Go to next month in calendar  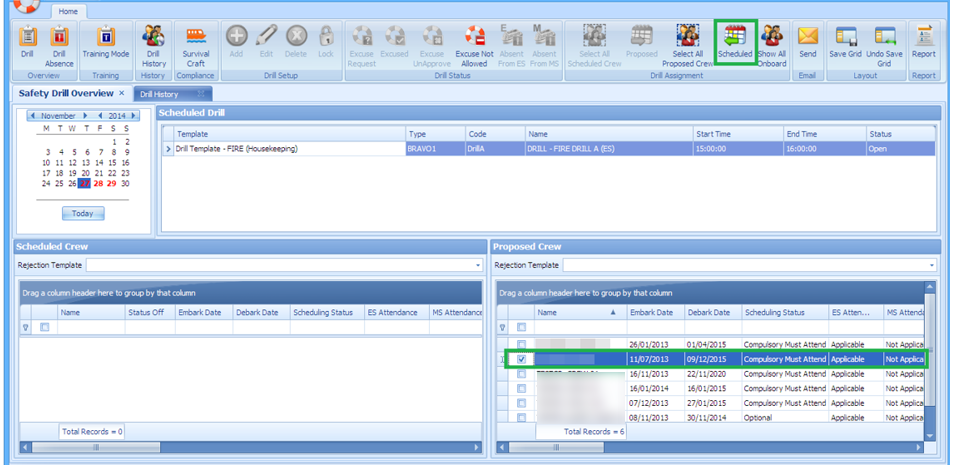click(x=86, y=115)
